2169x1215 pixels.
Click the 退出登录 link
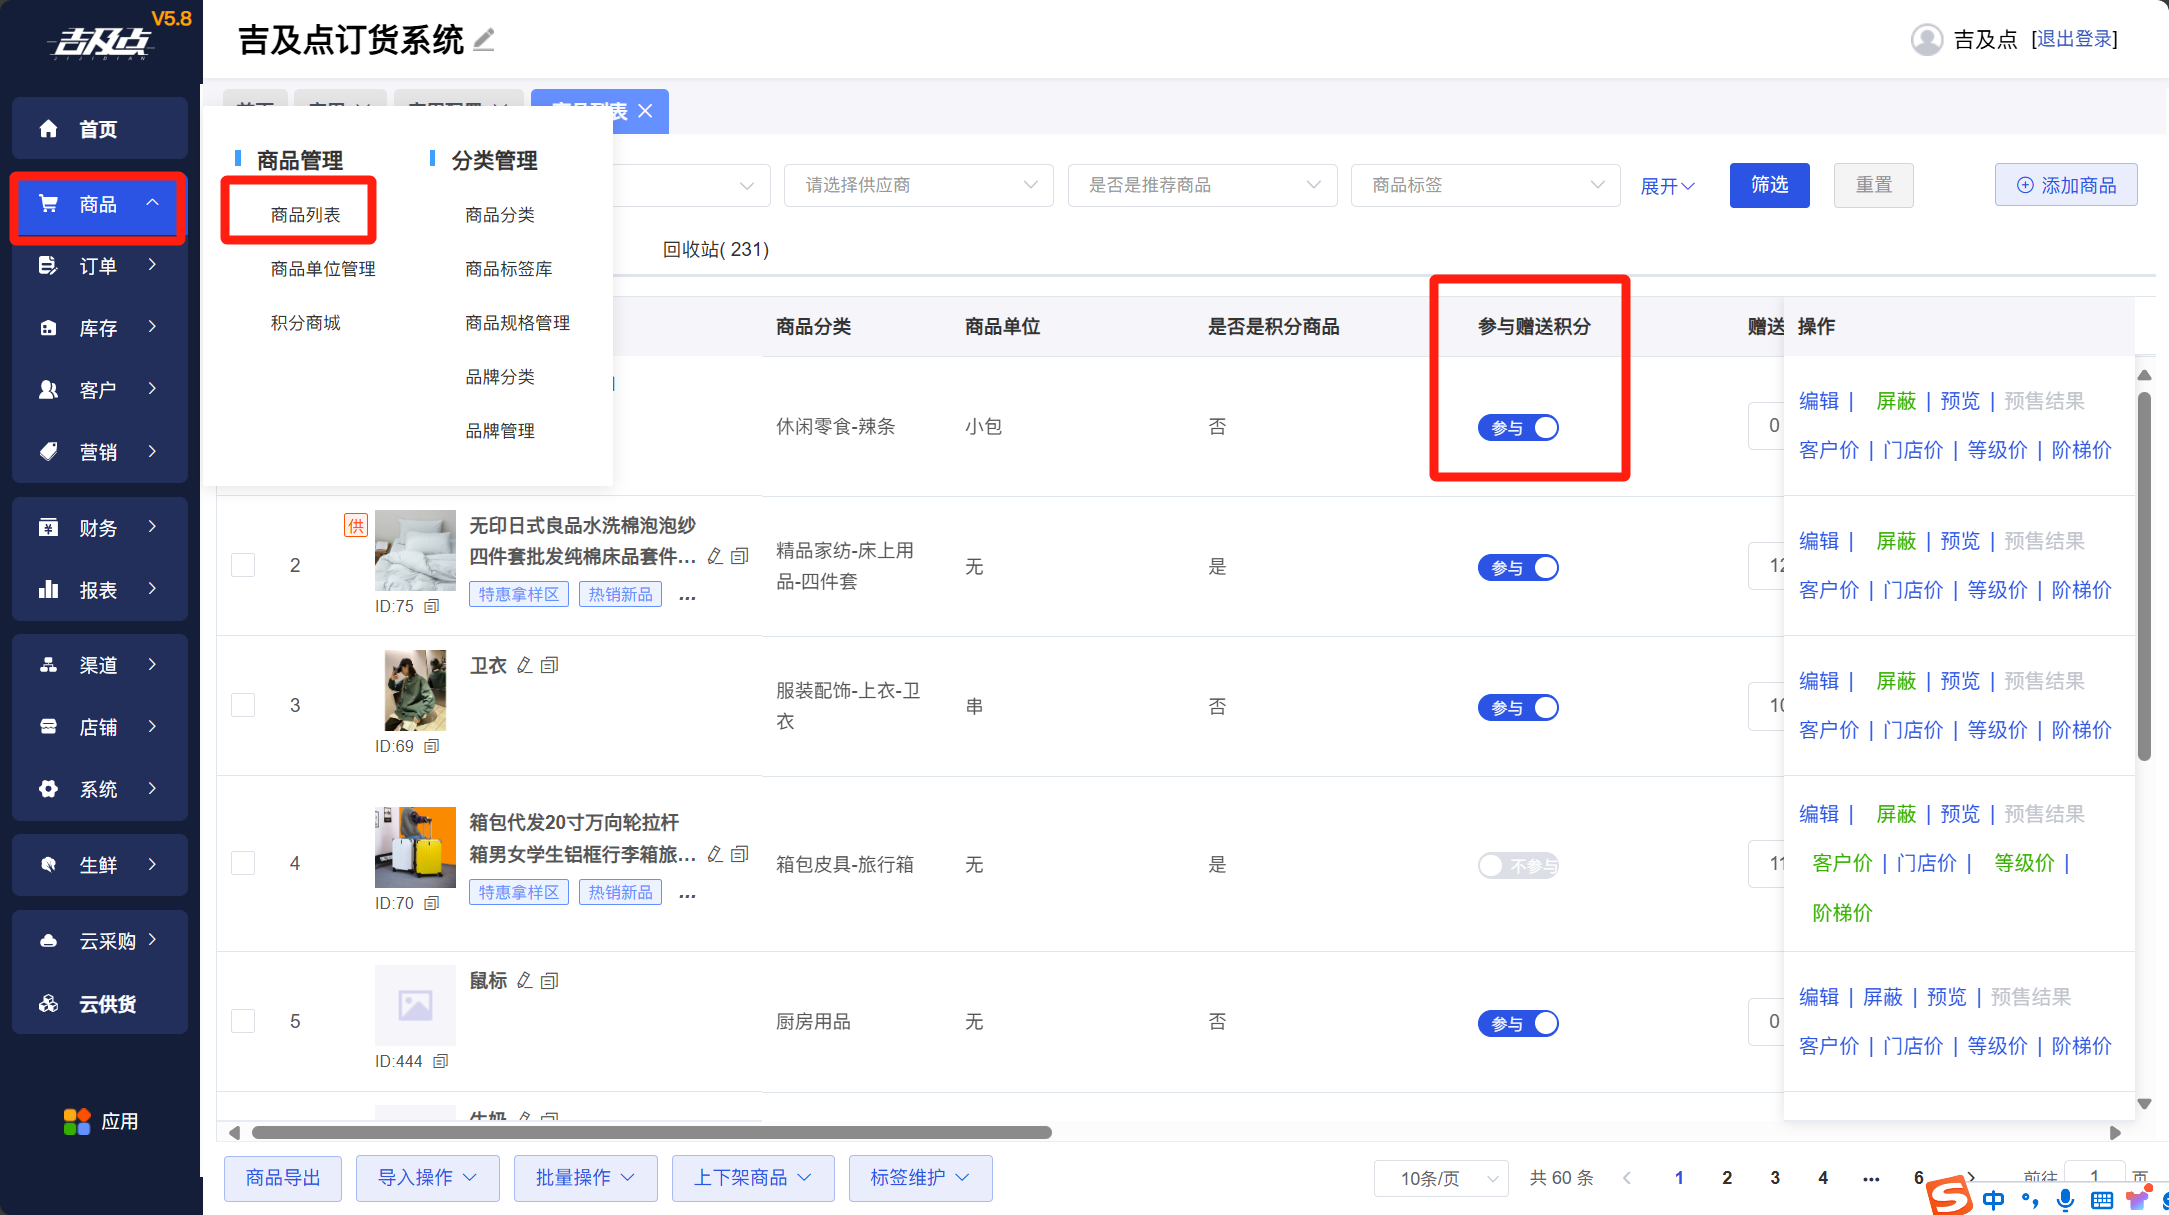[2074, 39]
